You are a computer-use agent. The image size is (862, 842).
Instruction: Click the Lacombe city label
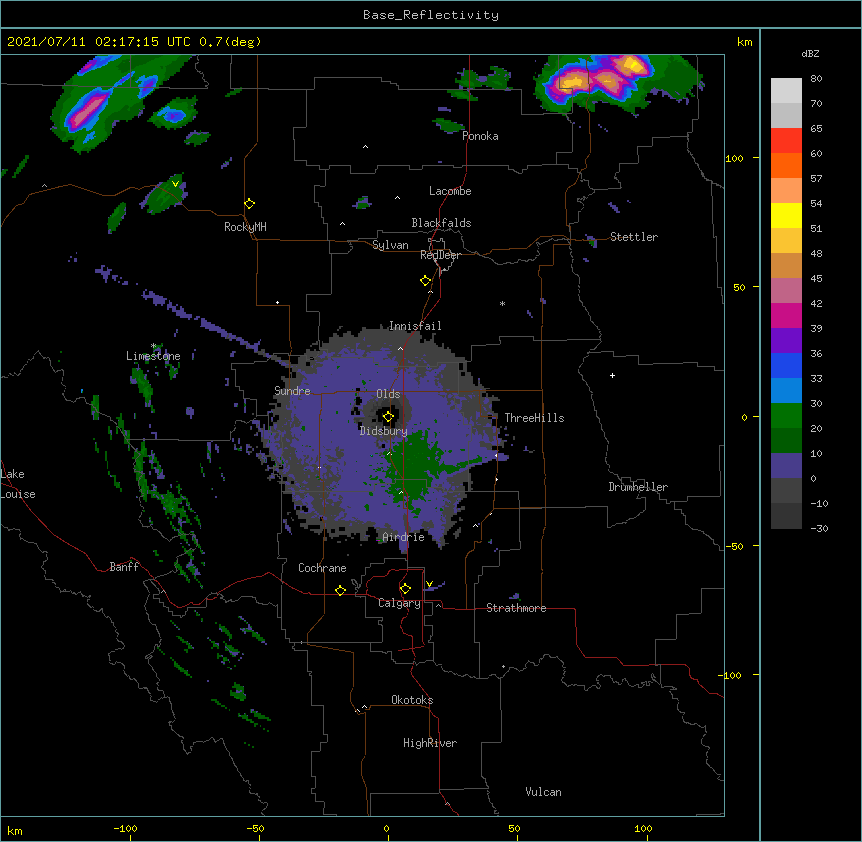450,191
